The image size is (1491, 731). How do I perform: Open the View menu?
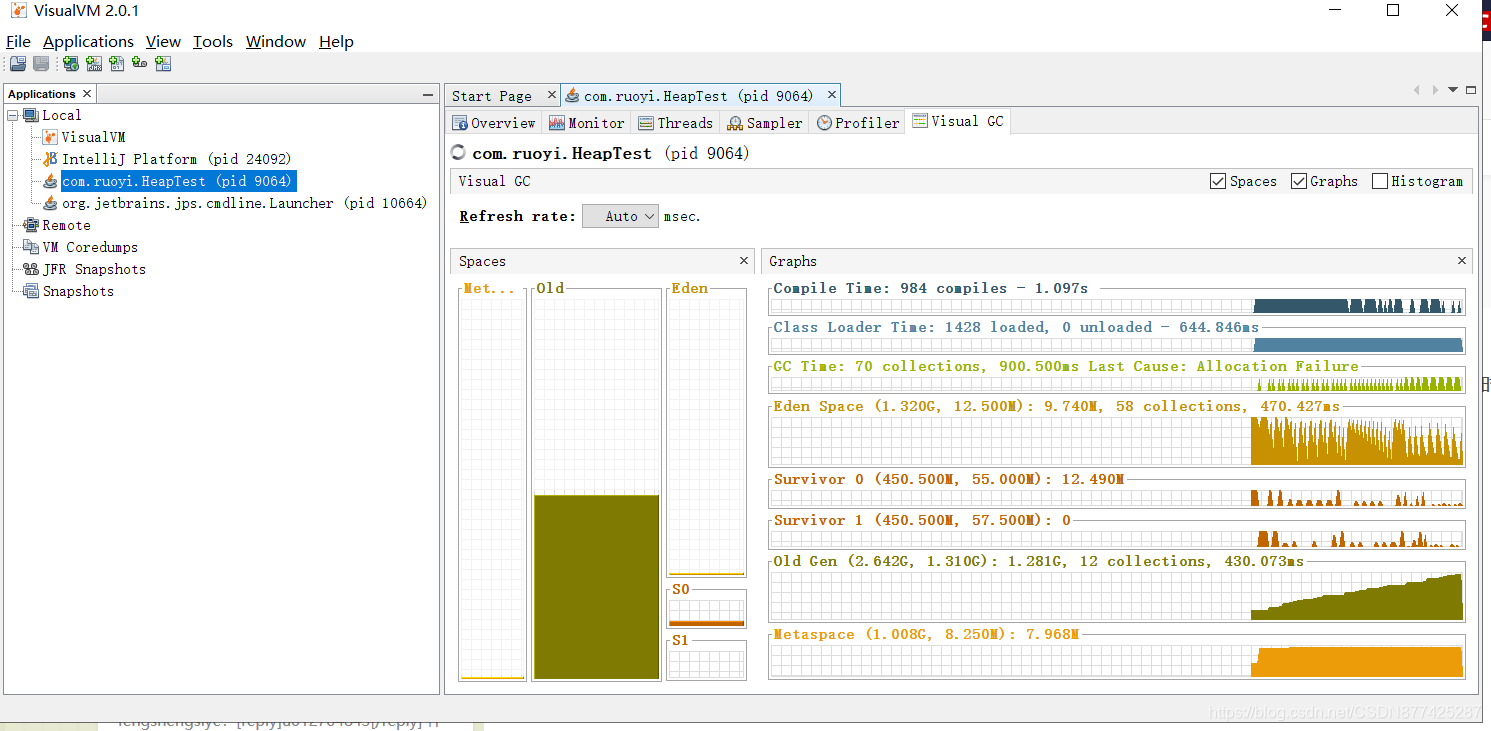(163, 41)
